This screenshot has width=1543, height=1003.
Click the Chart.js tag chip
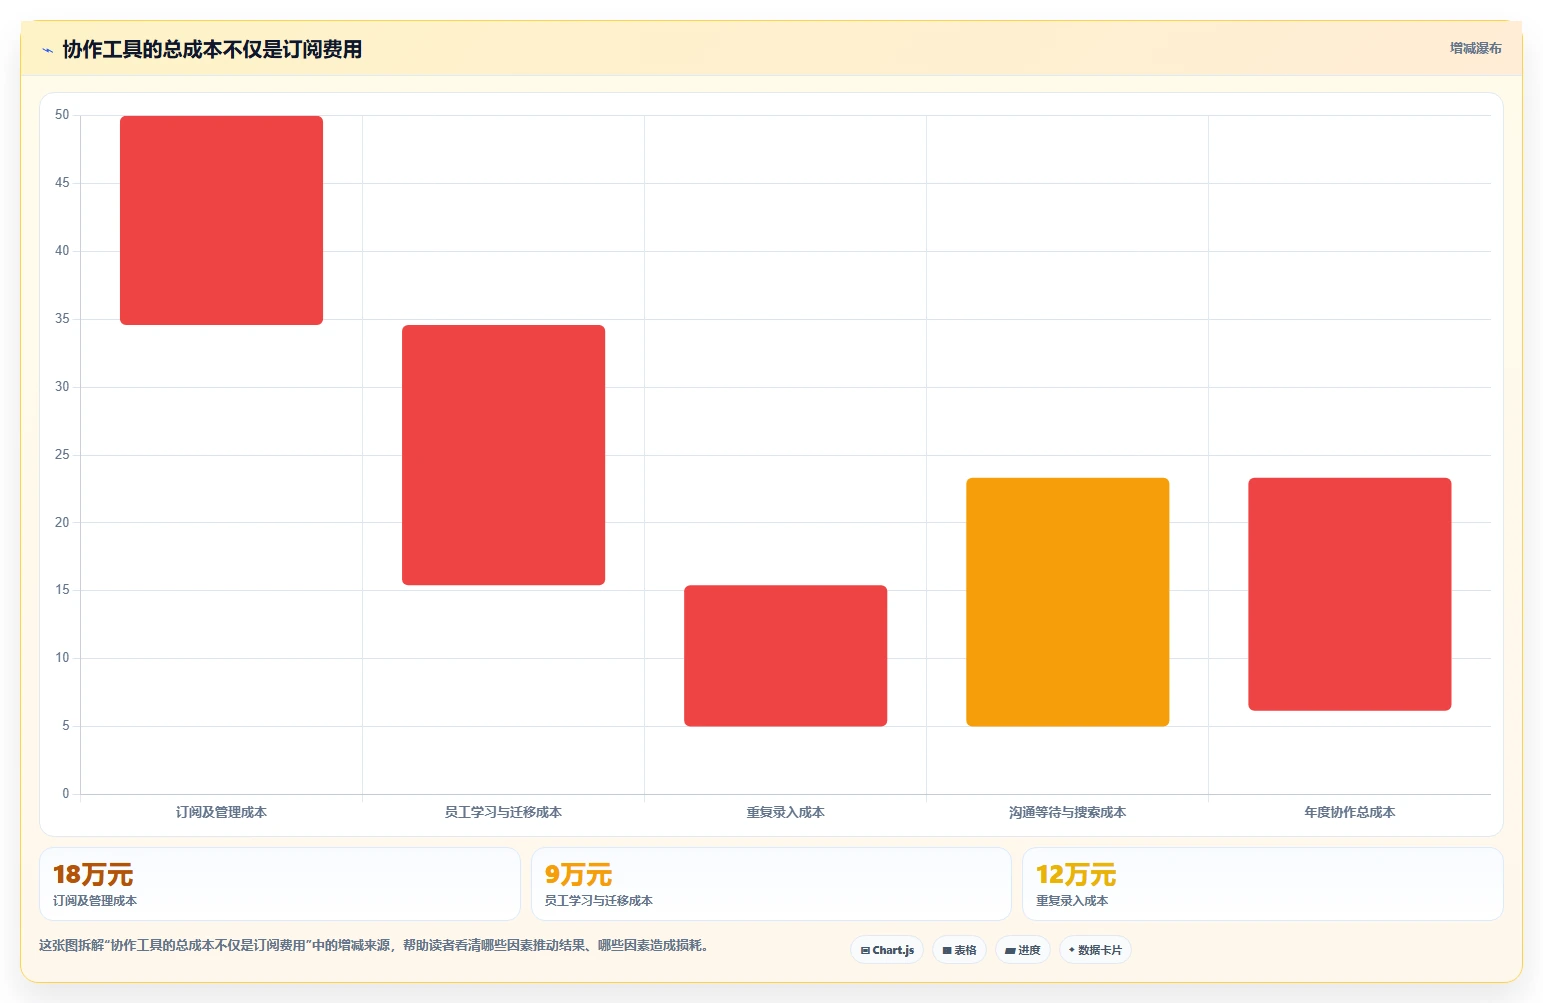[x=887, y=950]
